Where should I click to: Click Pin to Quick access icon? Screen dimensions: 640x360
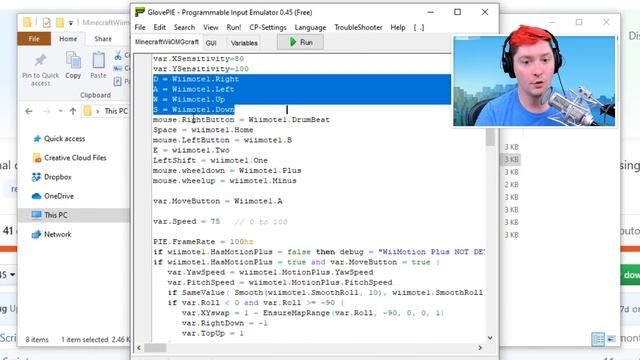click(40, 61)
